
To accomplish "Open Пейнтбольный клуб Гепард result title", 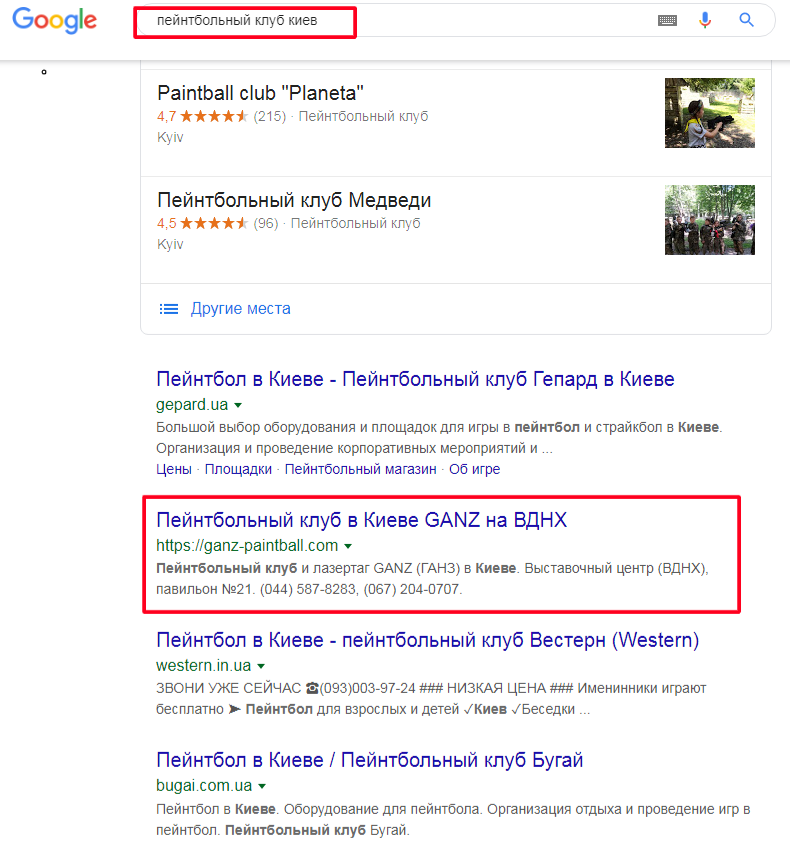I will click(x=415, y=379).
